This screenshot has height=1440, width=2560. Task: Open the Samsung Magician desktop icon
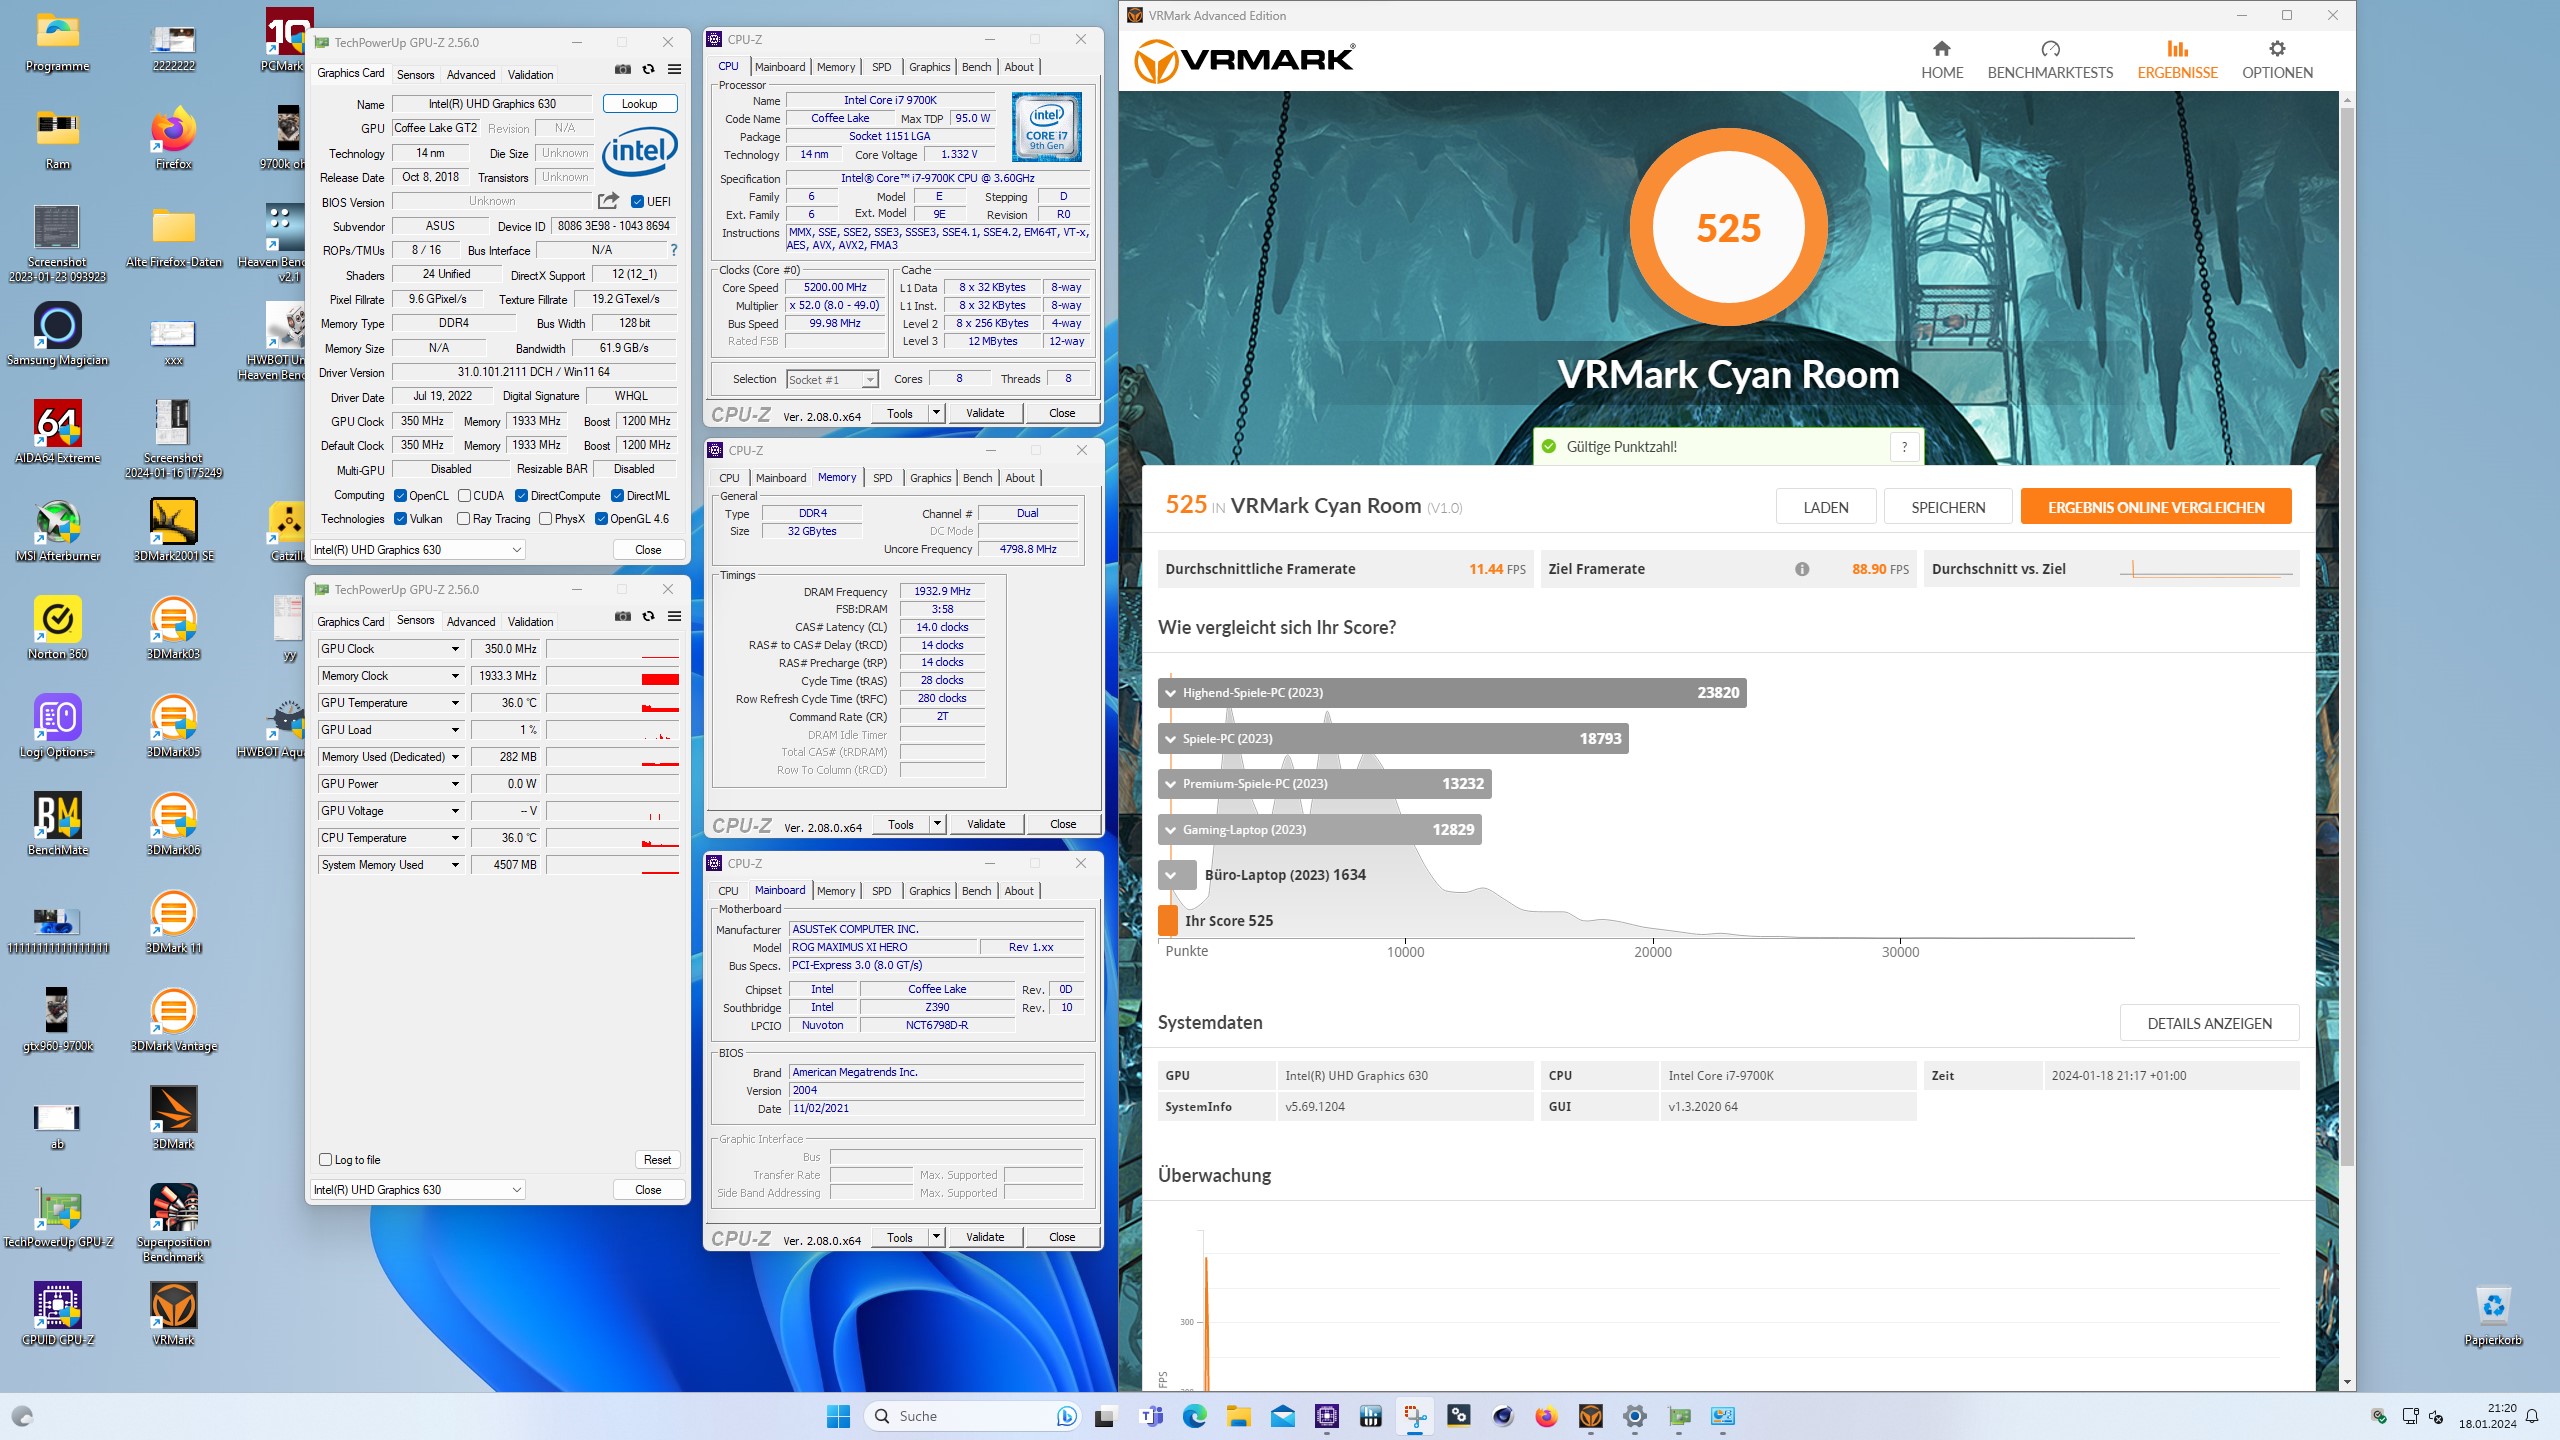coord(58,334)
